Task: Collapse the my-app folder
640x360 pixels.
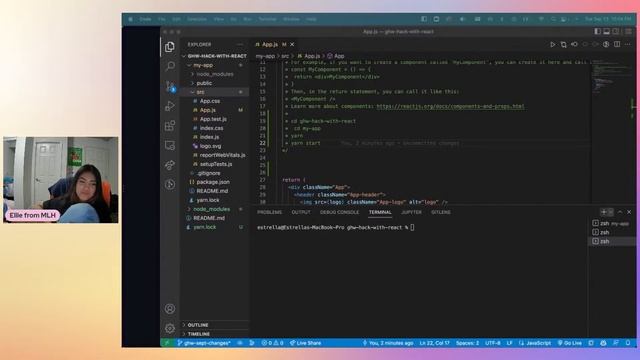Action: [215, 65]
